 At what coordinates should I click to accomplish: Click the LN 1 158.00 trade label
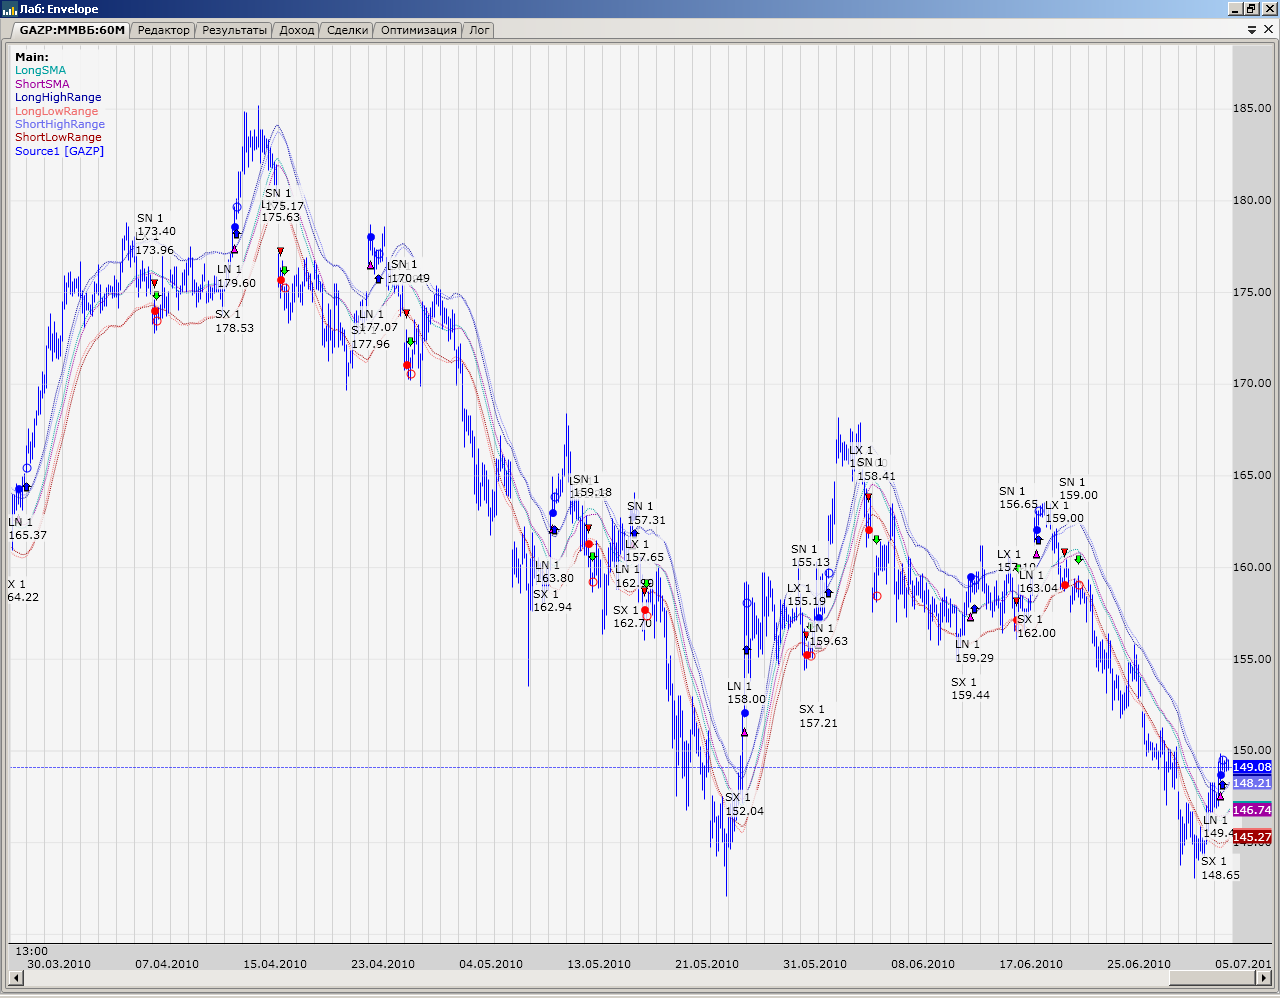746,693
